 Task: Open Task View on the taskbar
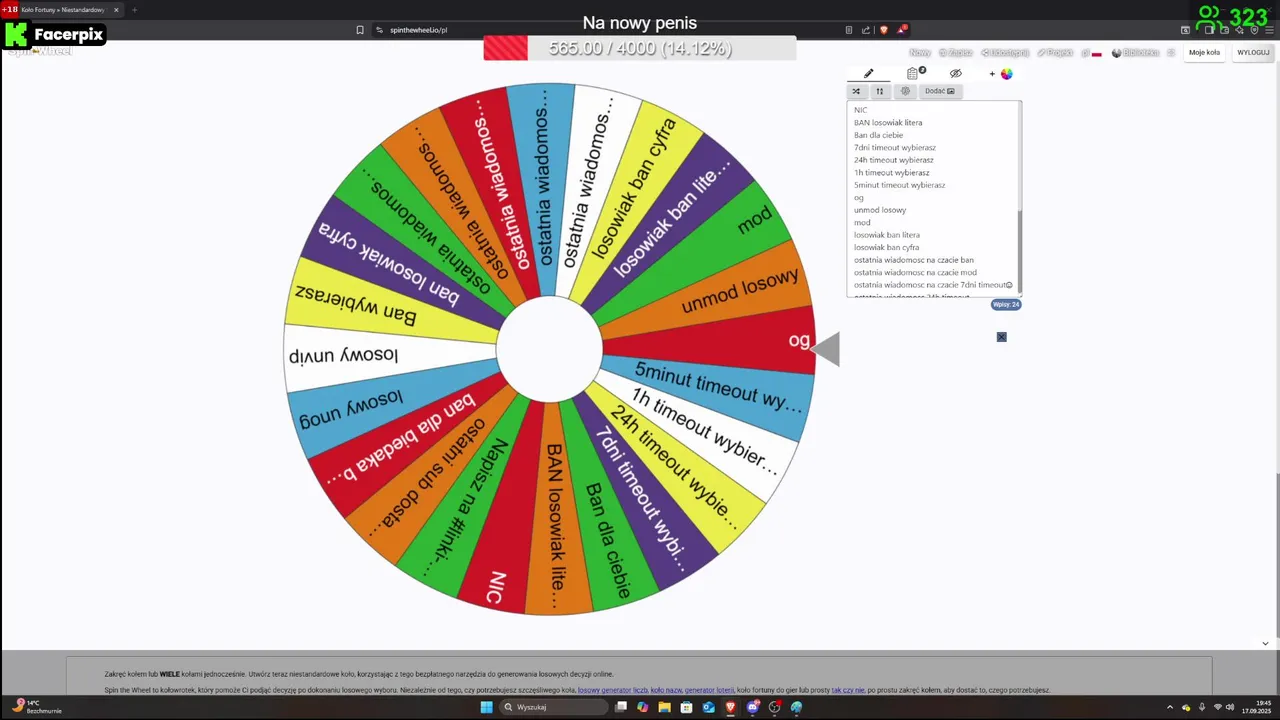621,707
